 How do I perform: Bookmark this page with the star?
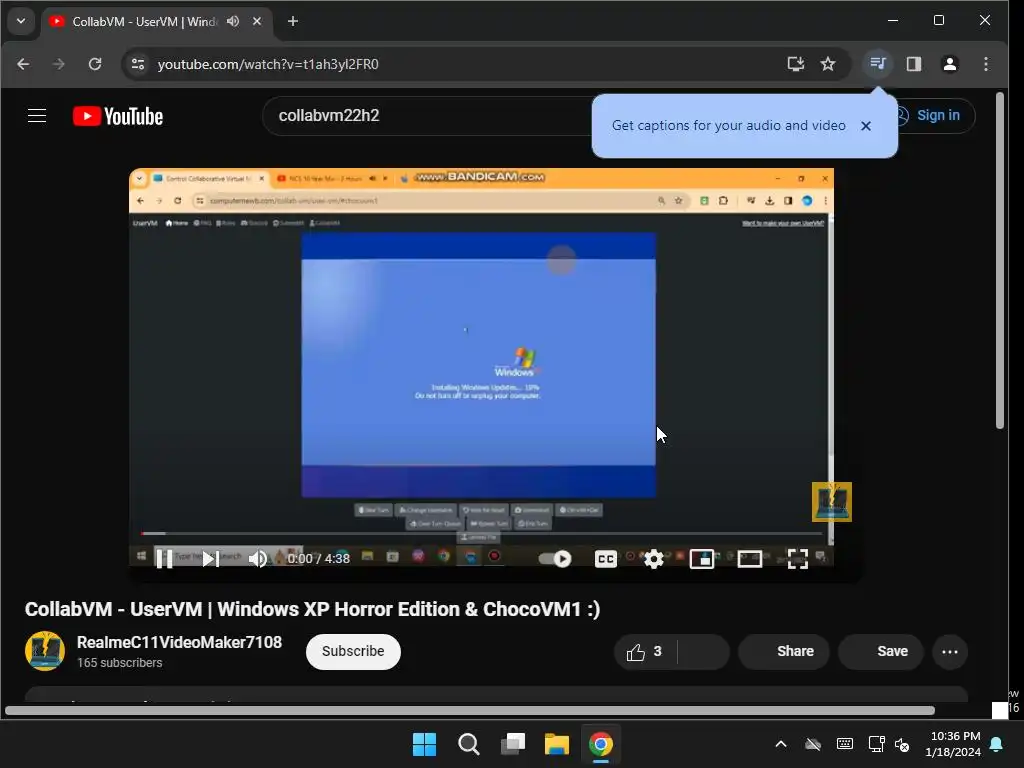coord(828,64)
